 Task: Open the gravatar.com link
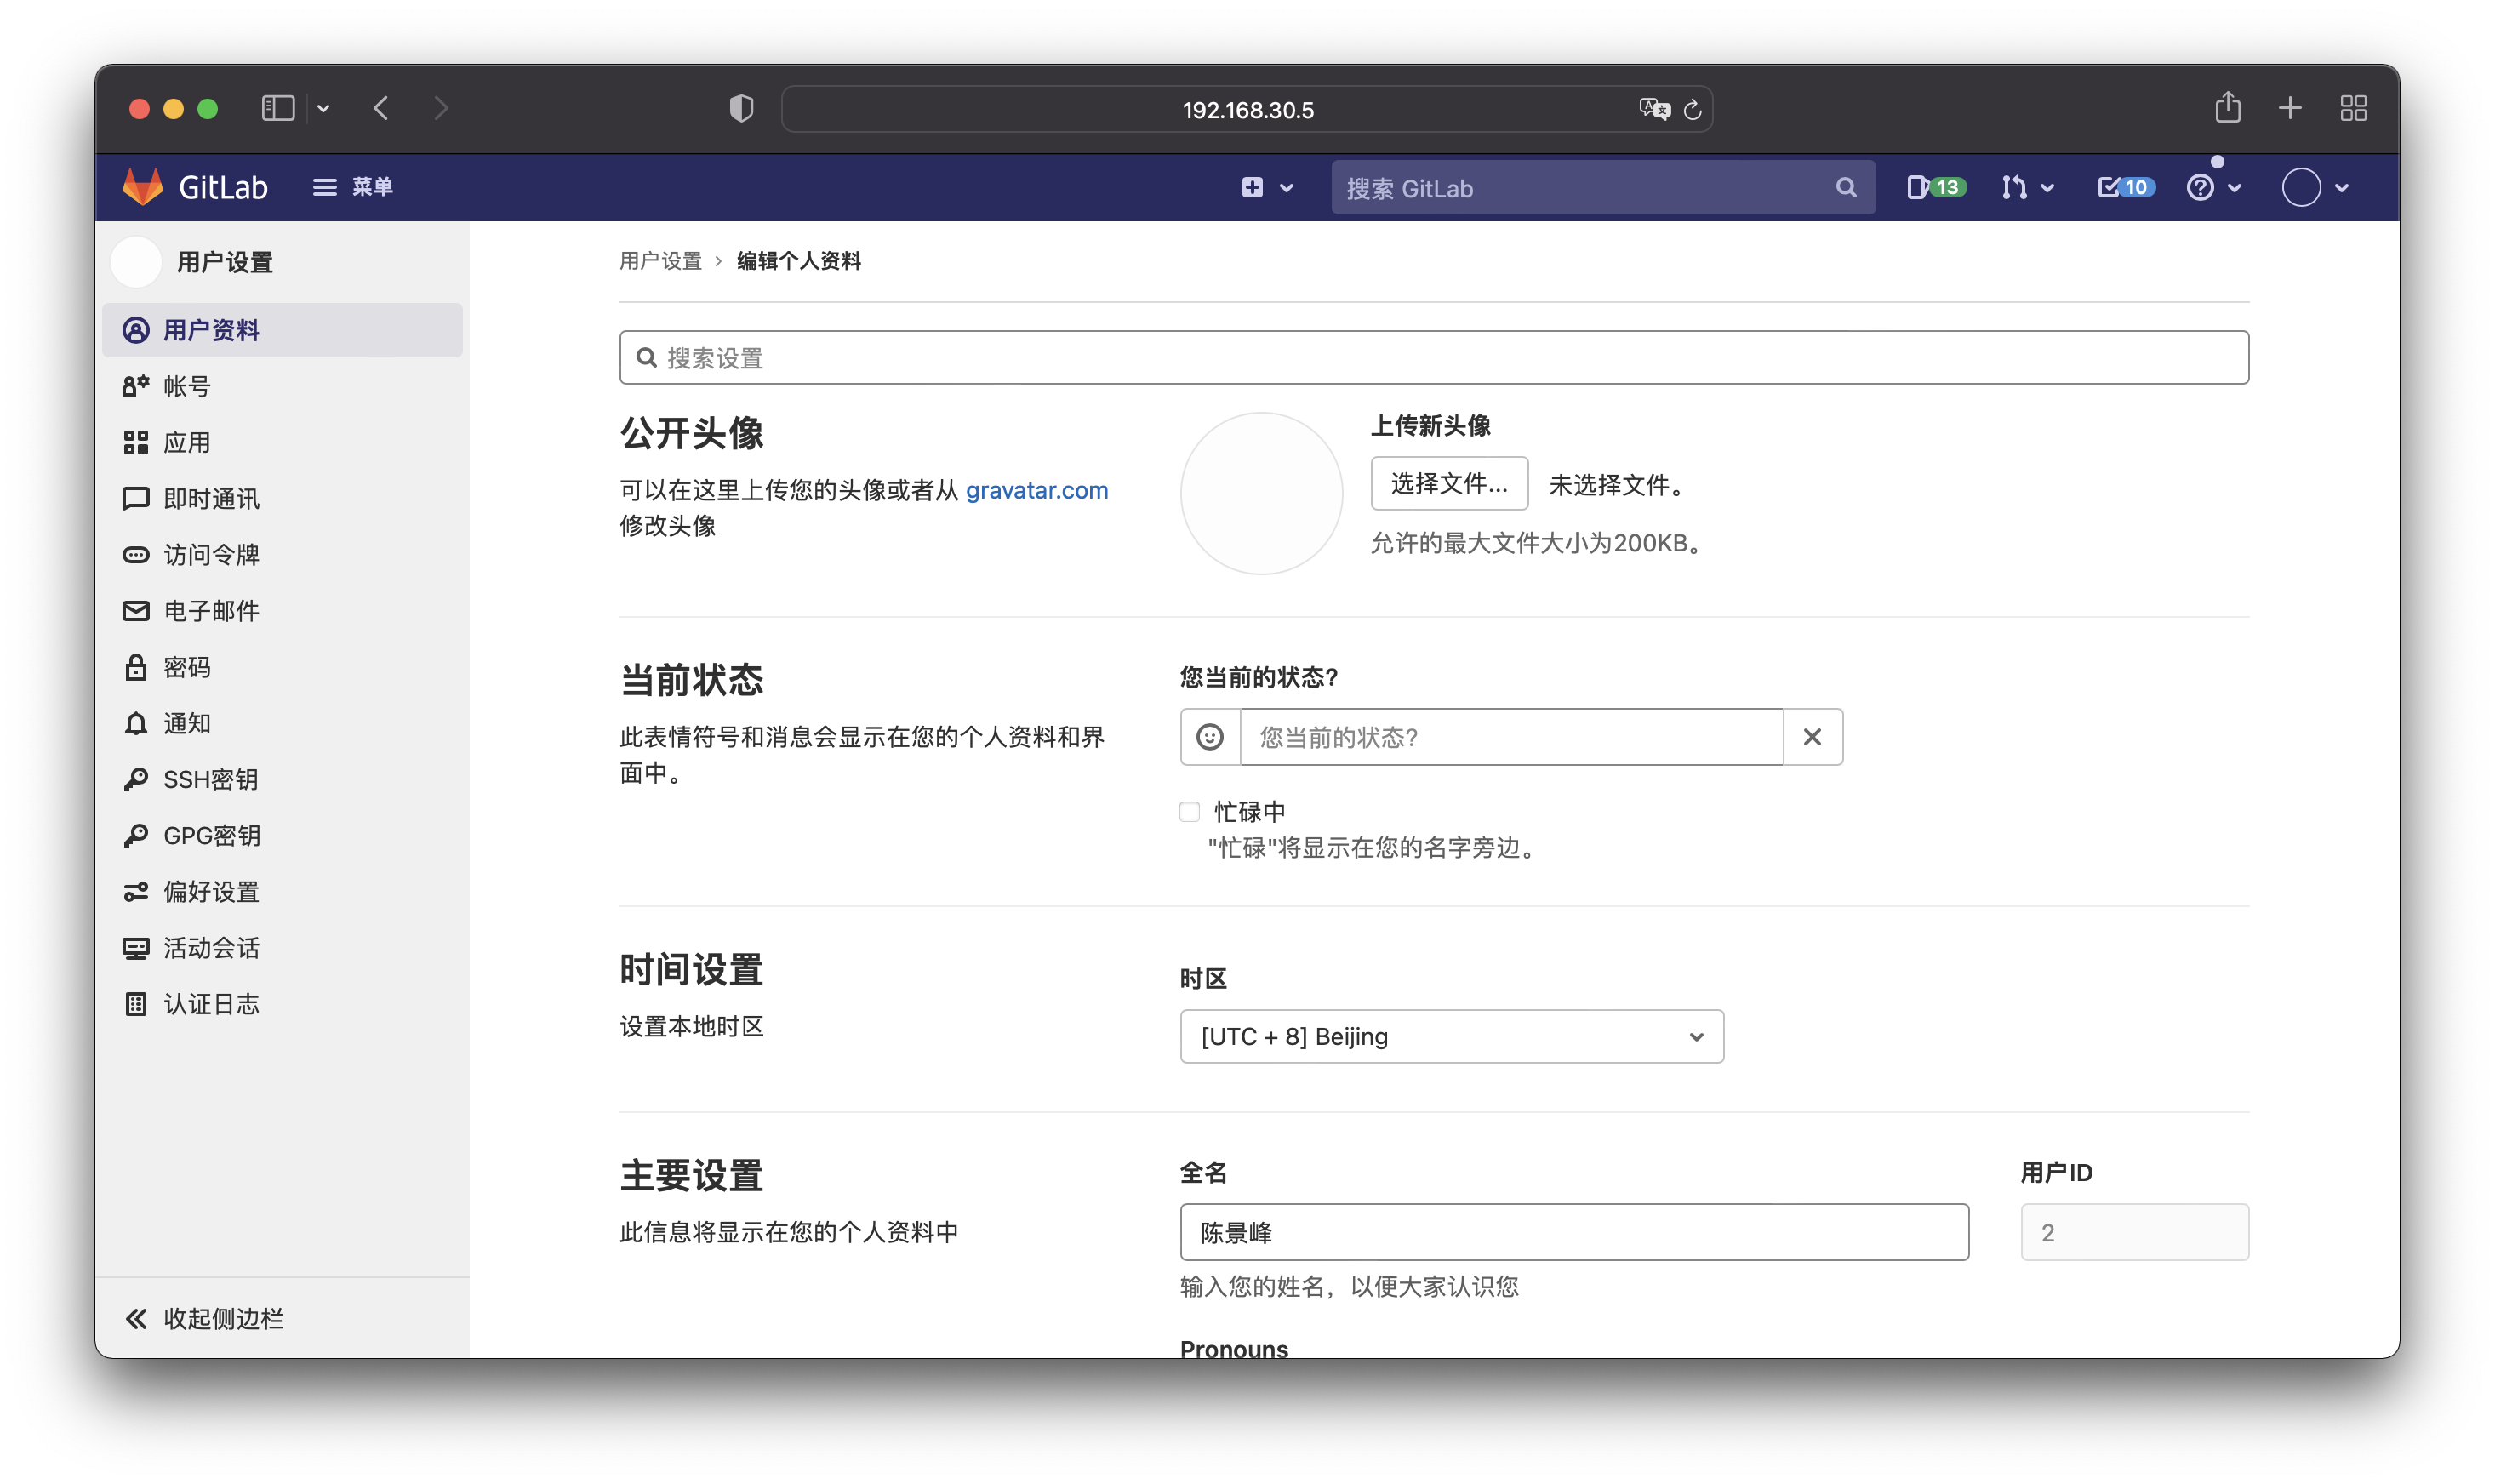point(1036,490)
